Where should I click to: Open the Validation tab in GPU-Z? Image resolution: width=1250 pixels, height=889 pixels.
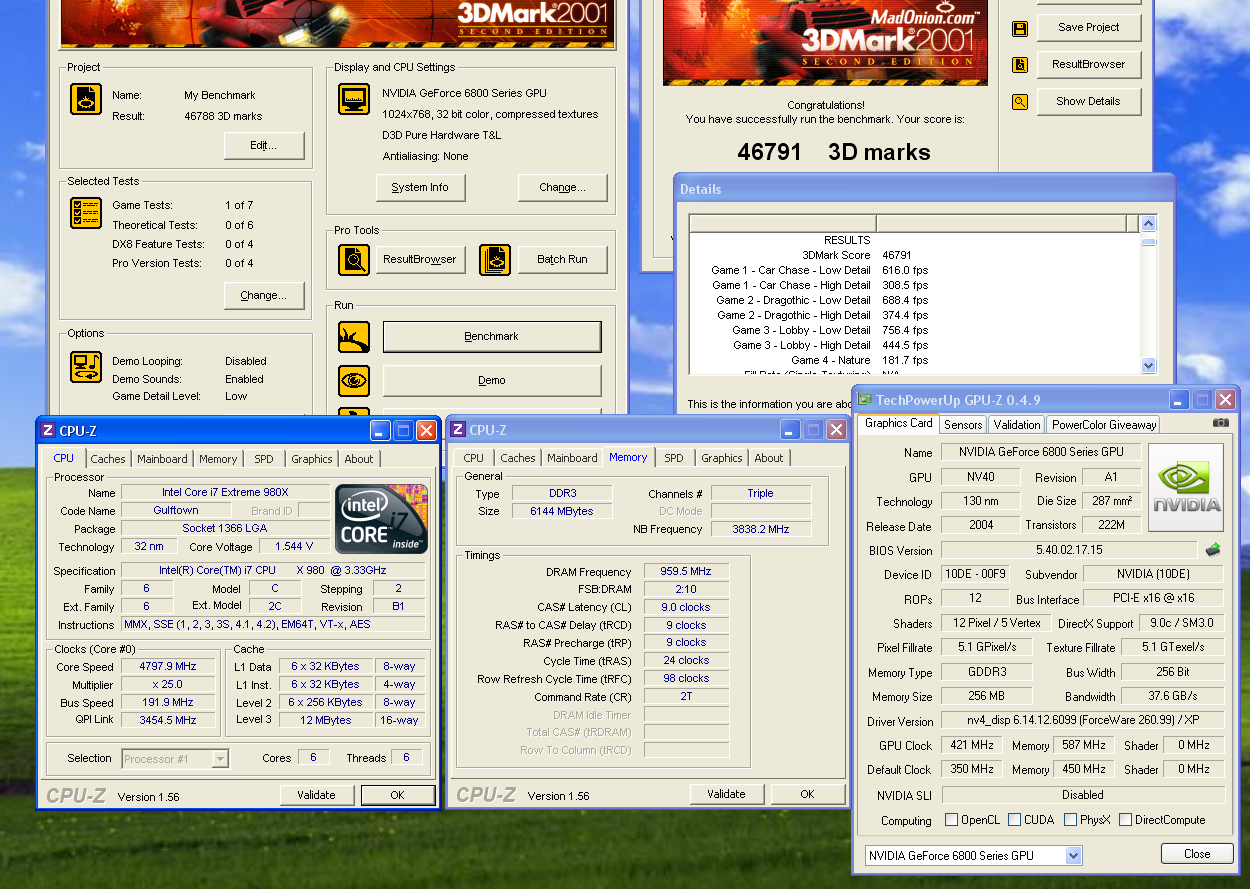tap(1017, 425)
